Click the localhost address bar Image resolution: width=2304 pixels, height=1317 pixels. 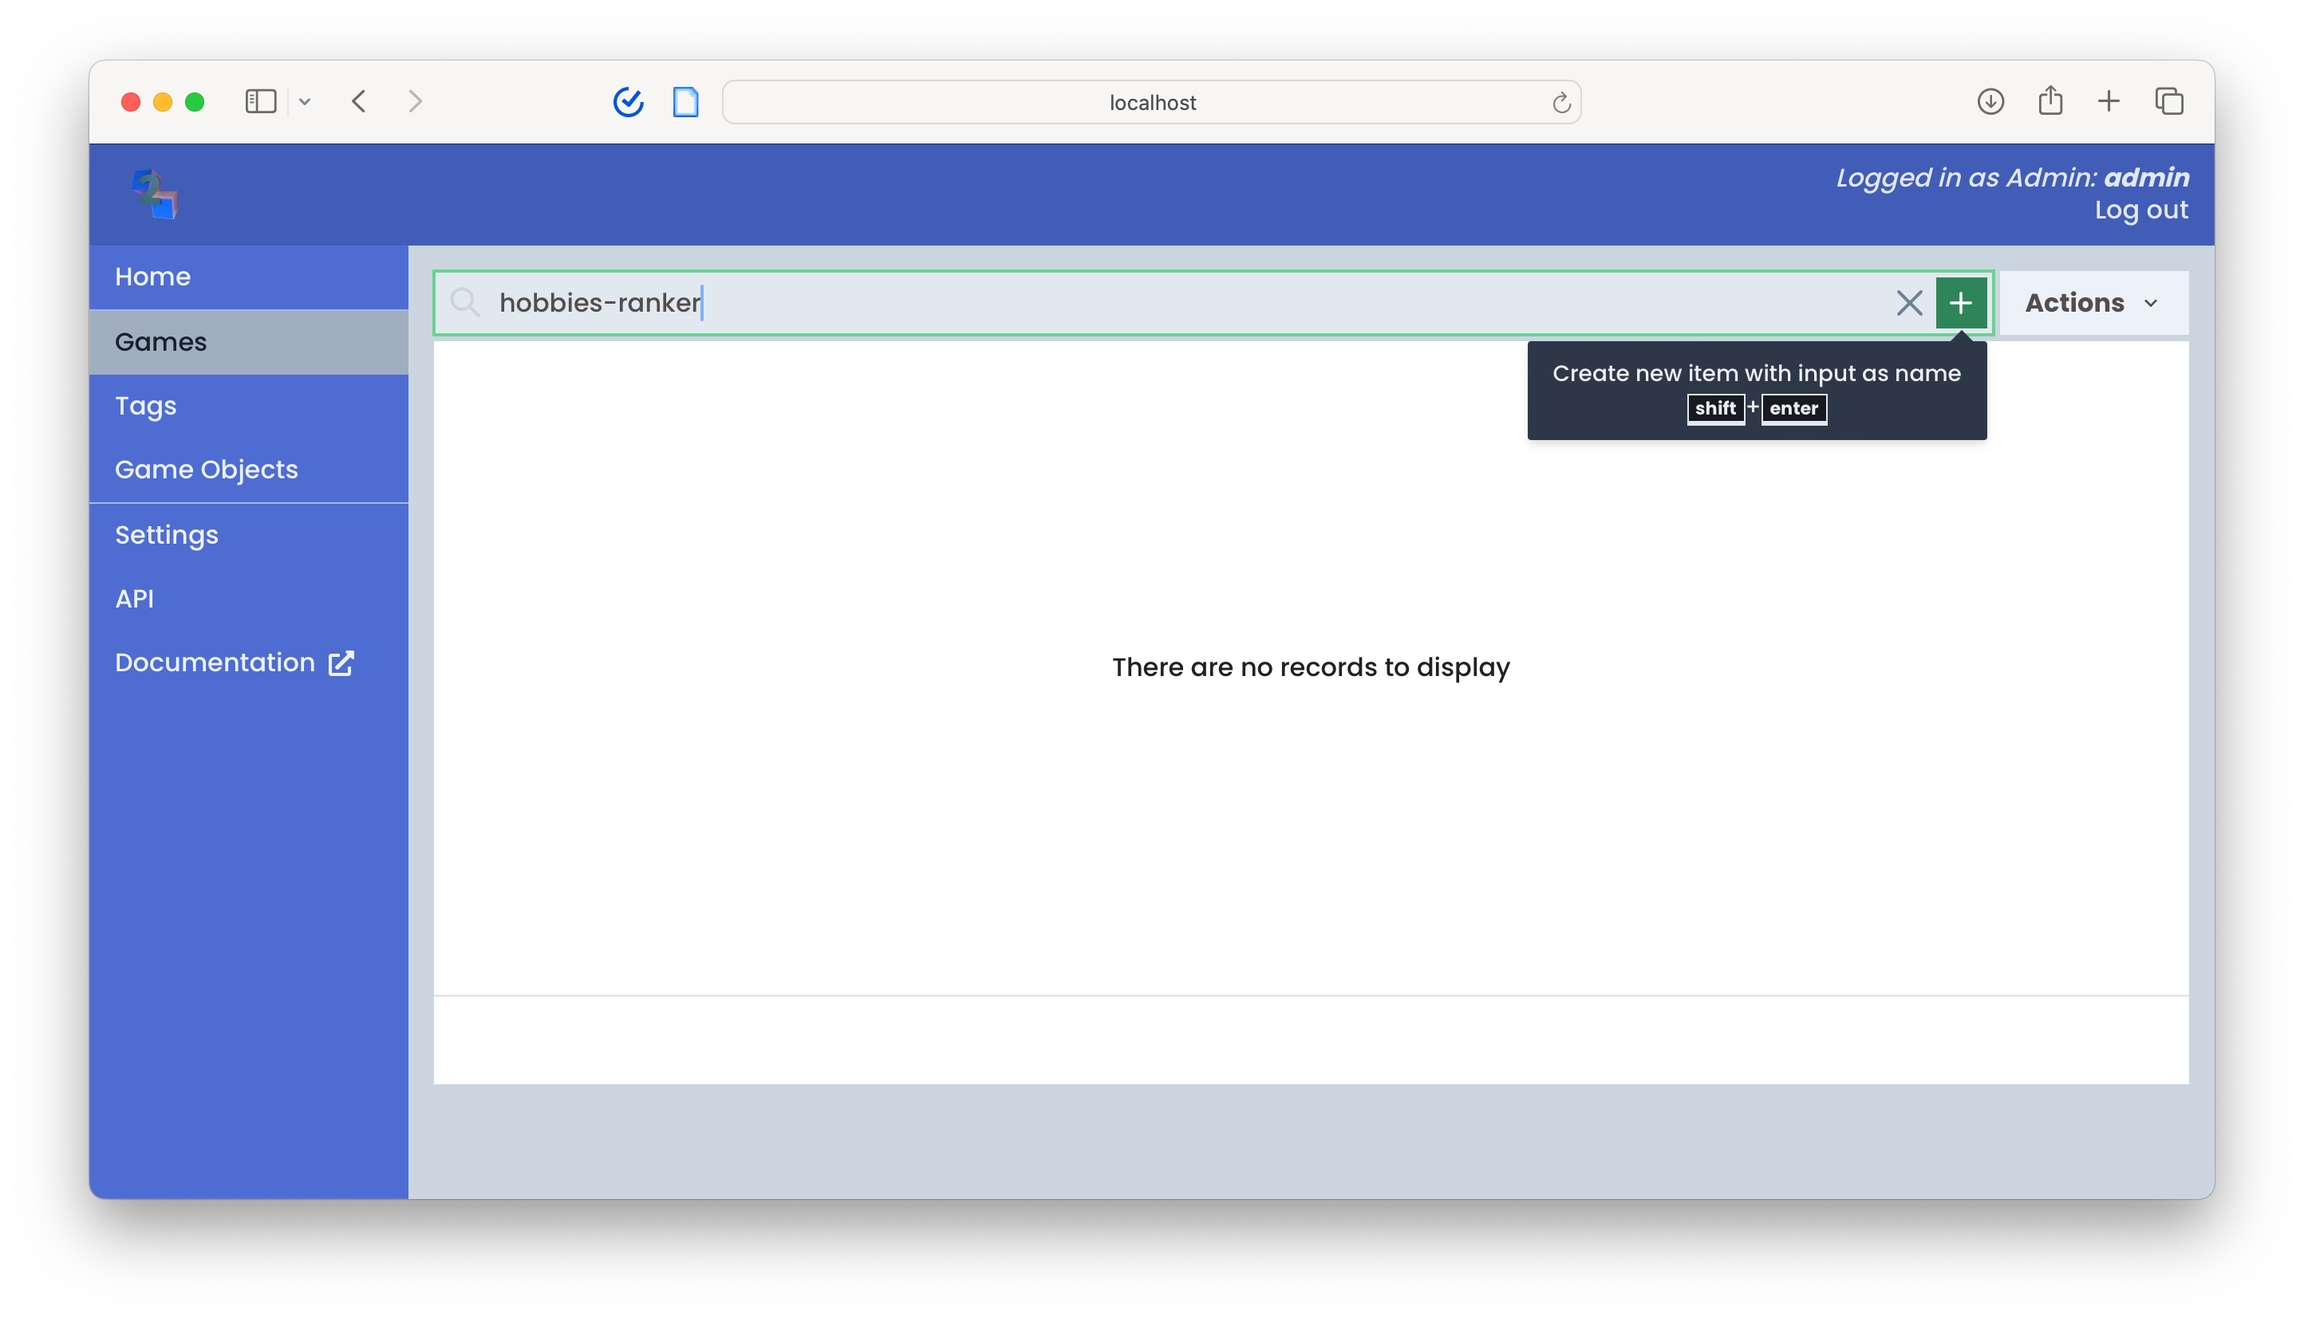point(1151,102)
